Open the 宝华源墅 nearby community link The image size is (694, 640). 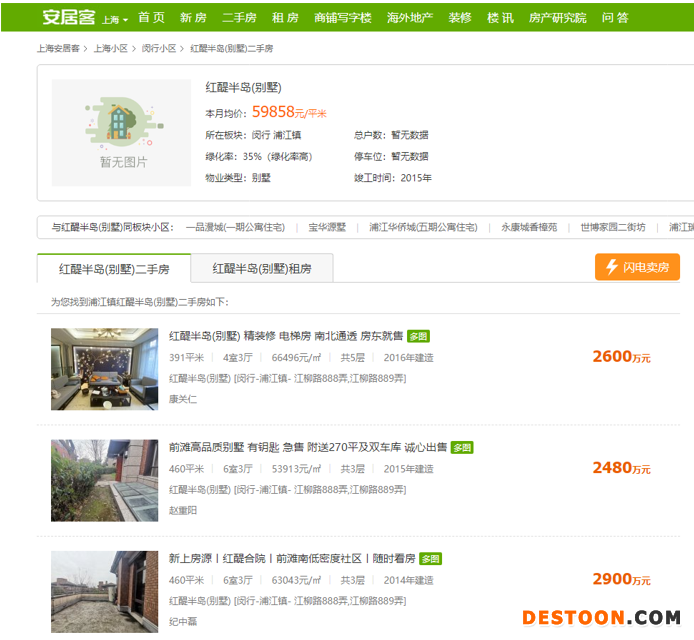326,227
